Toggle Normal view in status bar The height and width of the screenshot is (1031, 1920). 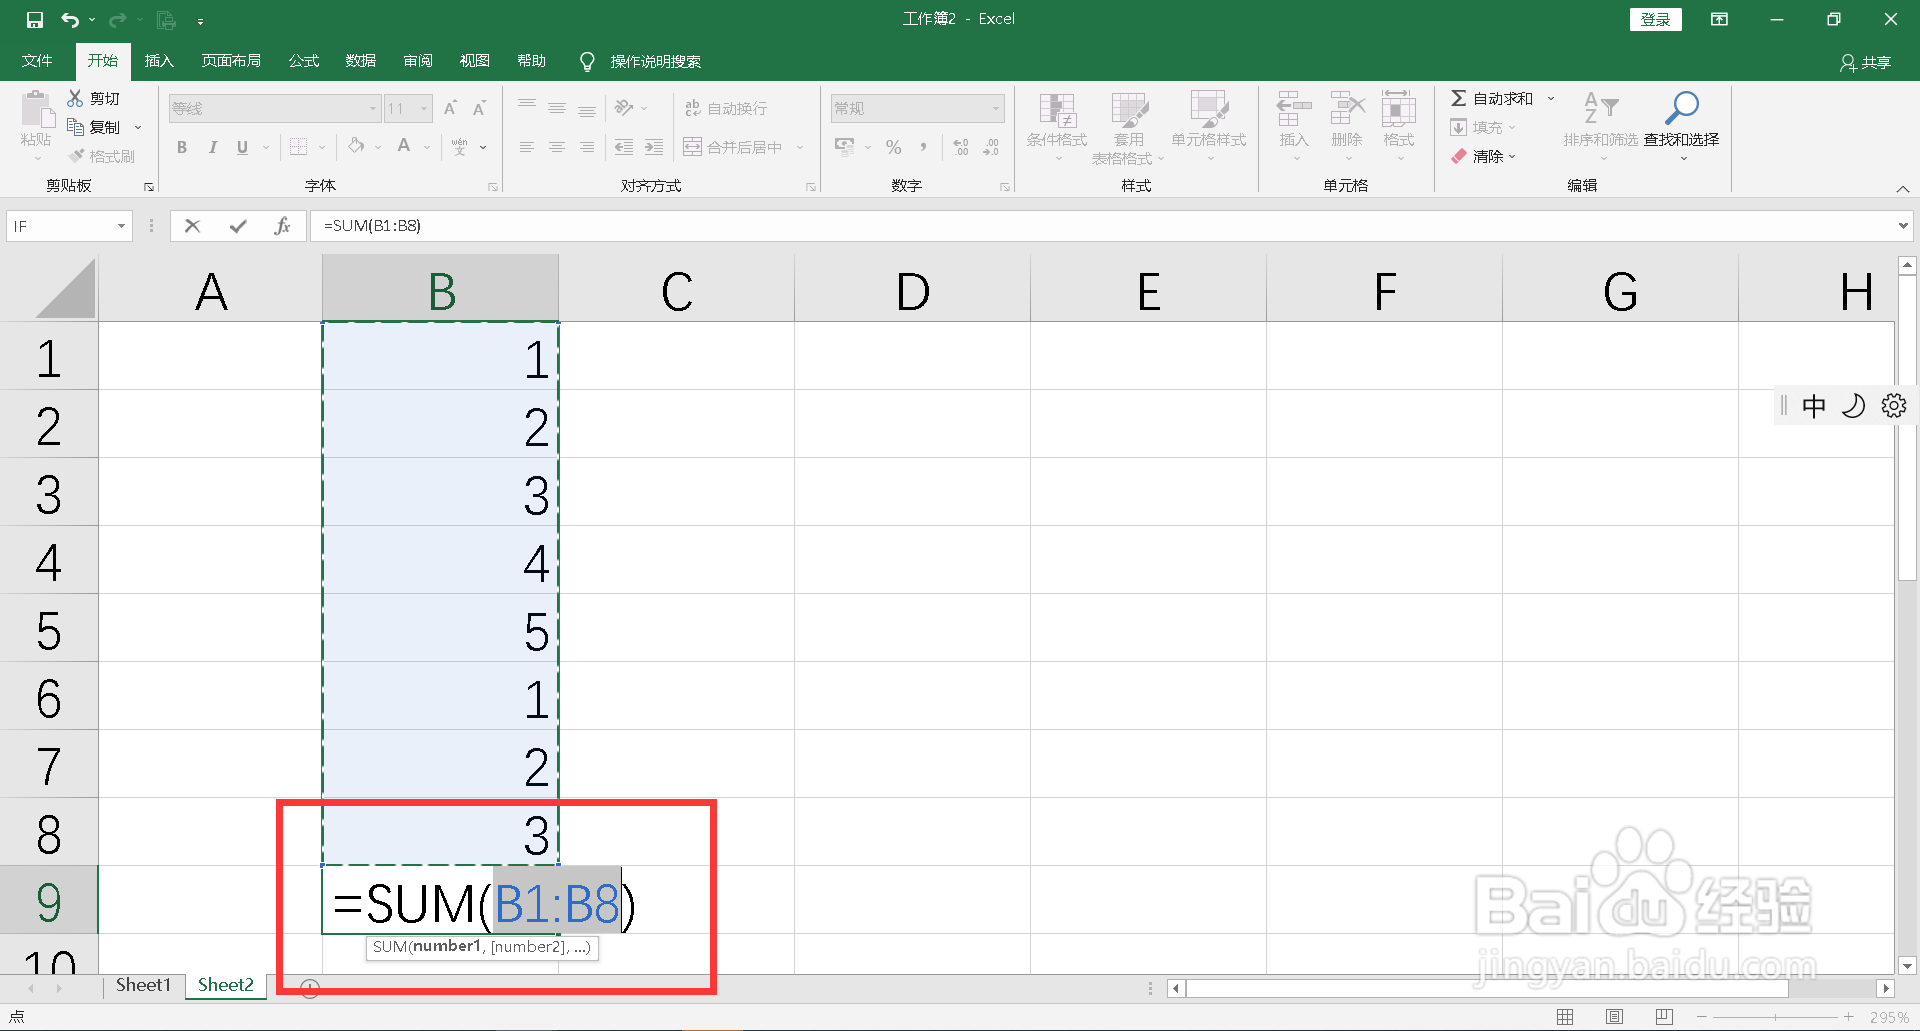[x=1565, y=1017]
